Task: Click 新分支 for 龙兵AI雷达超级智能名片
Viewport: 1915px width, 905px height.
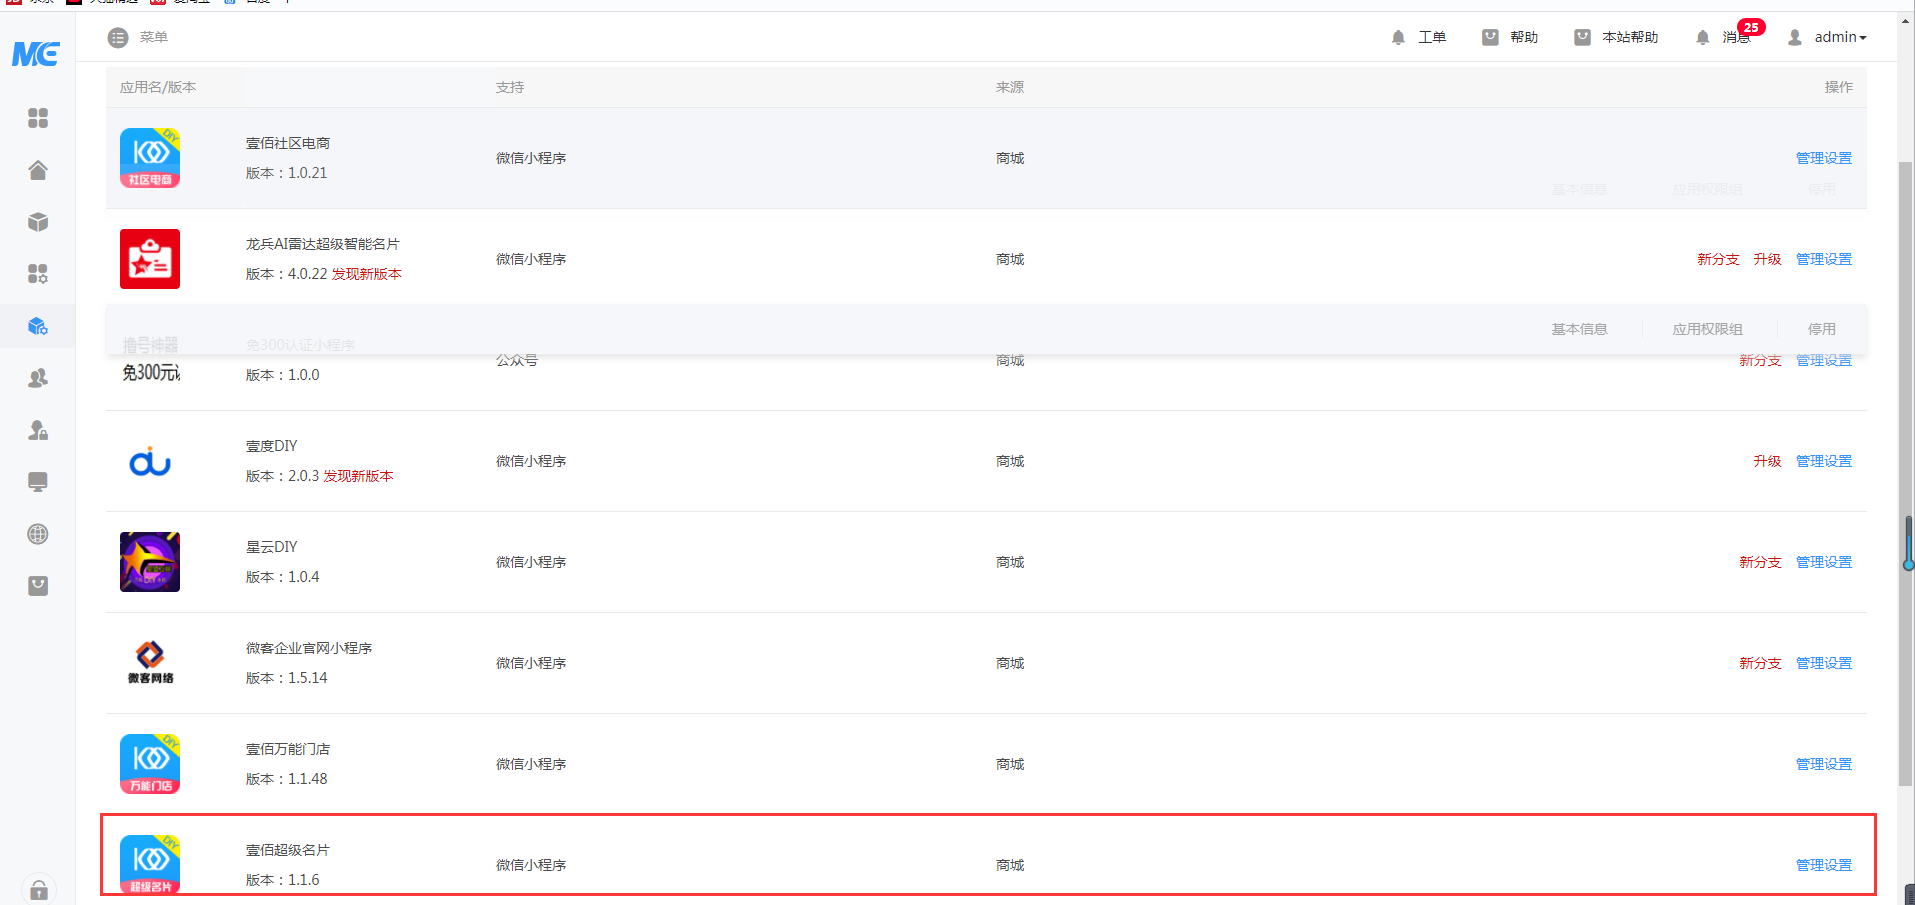Action: tap(1718, 259)
